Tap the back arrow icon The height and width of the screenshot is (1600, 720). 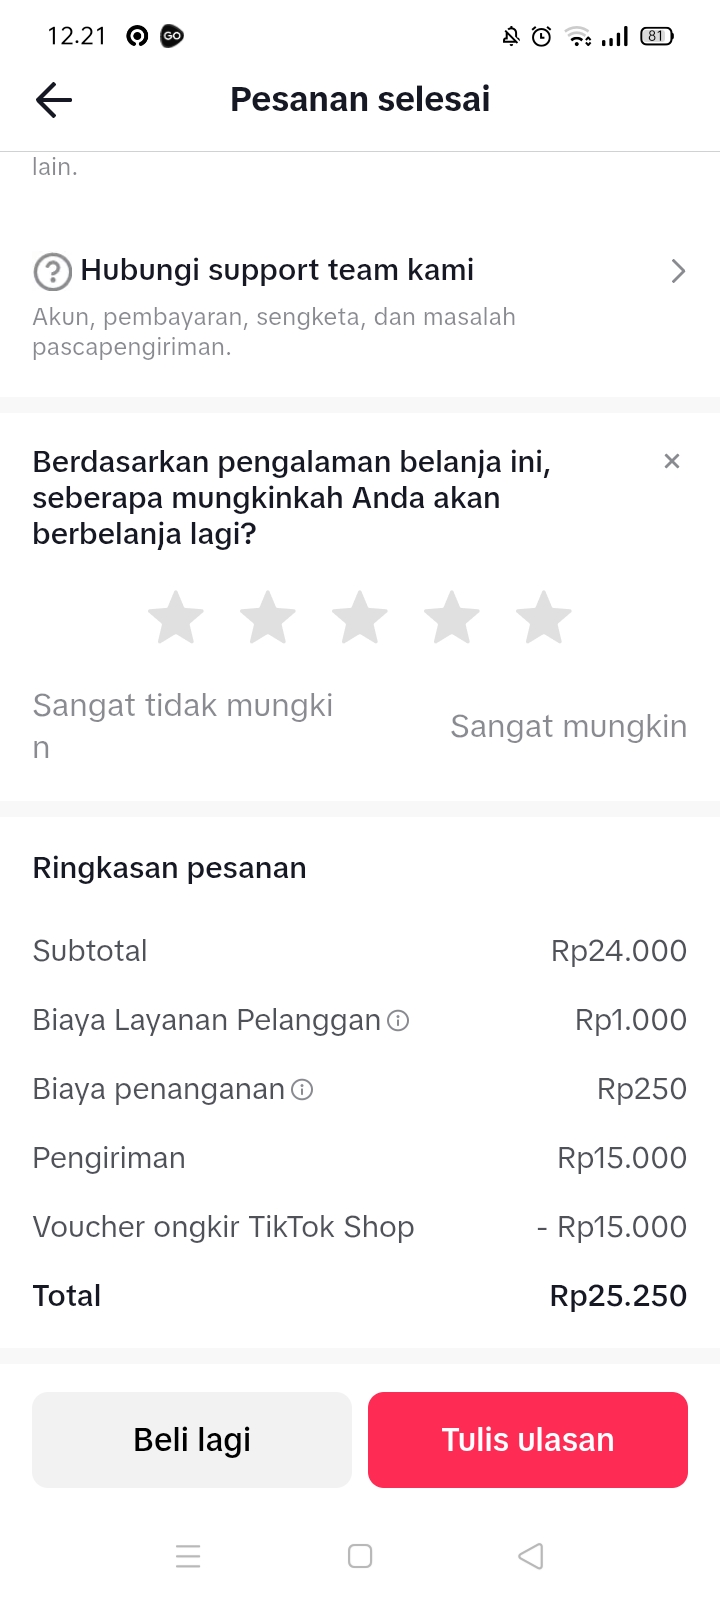click(x=54, y=100)
